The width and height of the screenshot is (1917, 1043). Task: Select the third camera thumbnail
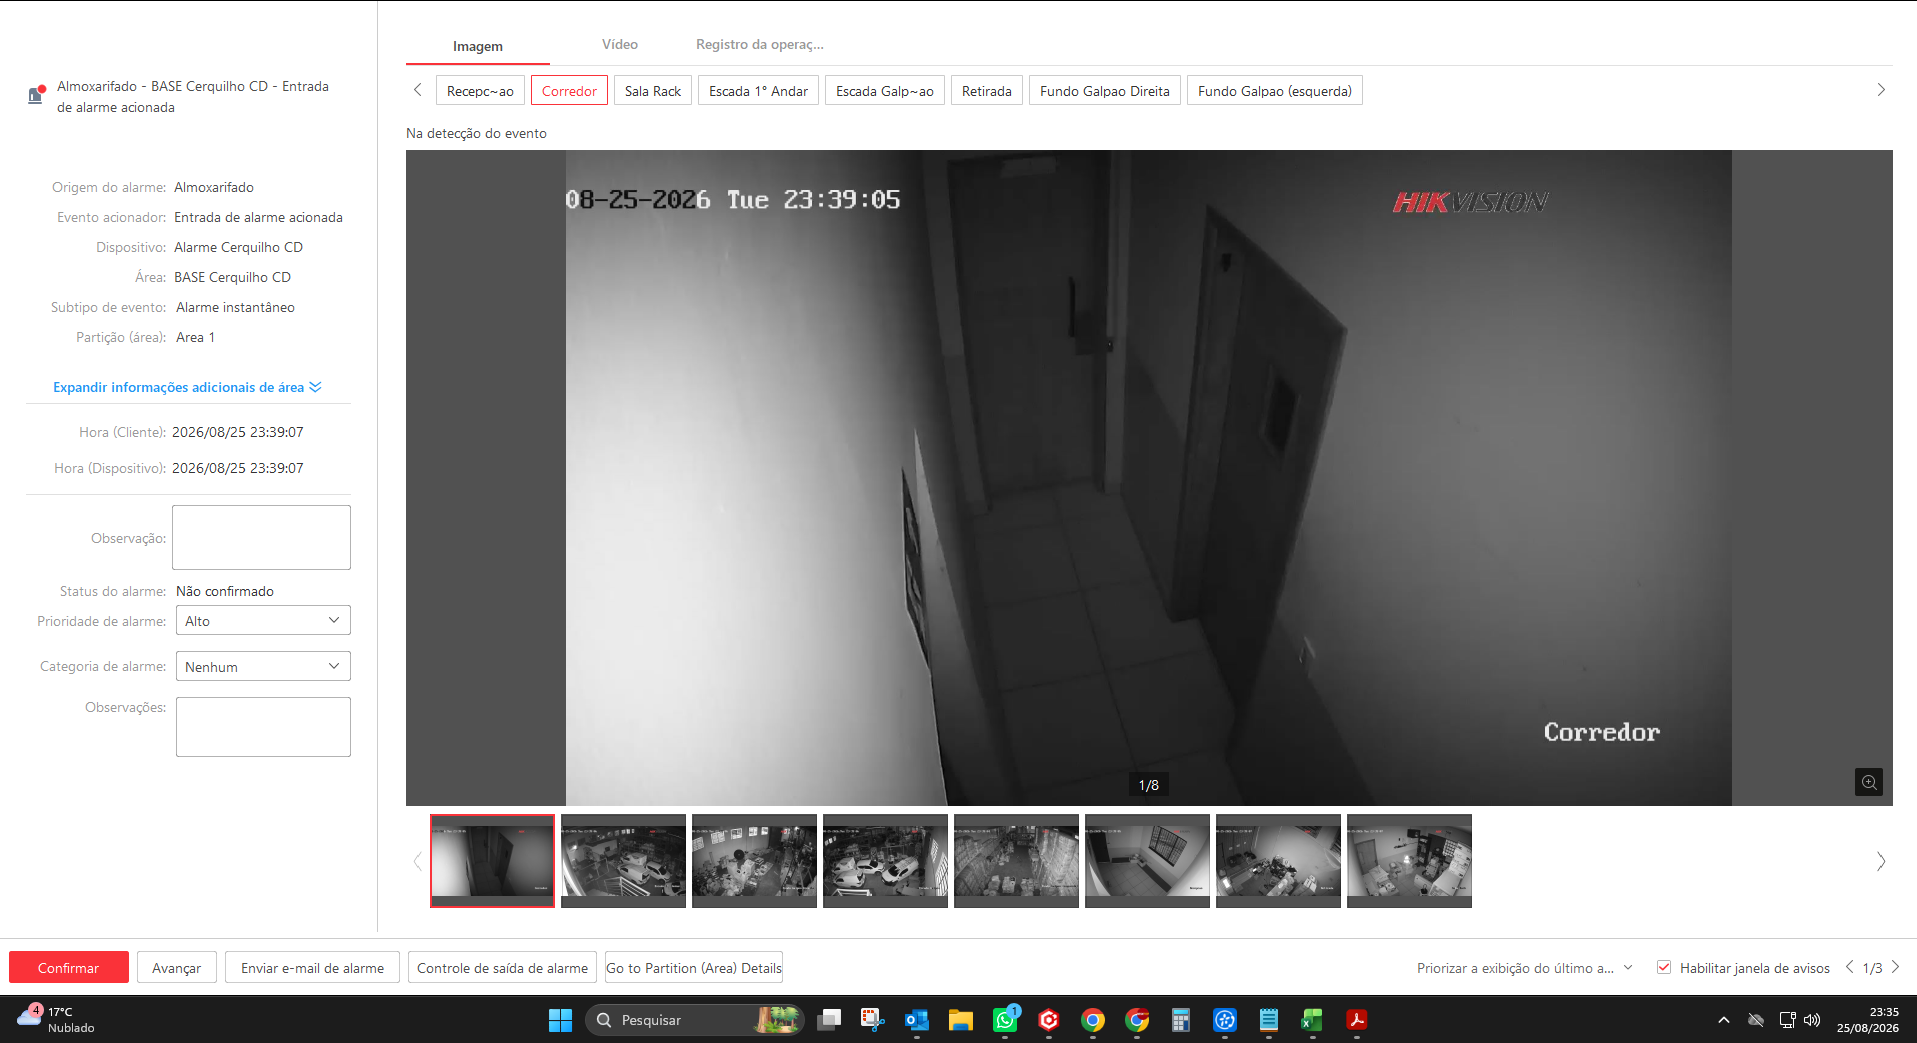tap(754, 861)
